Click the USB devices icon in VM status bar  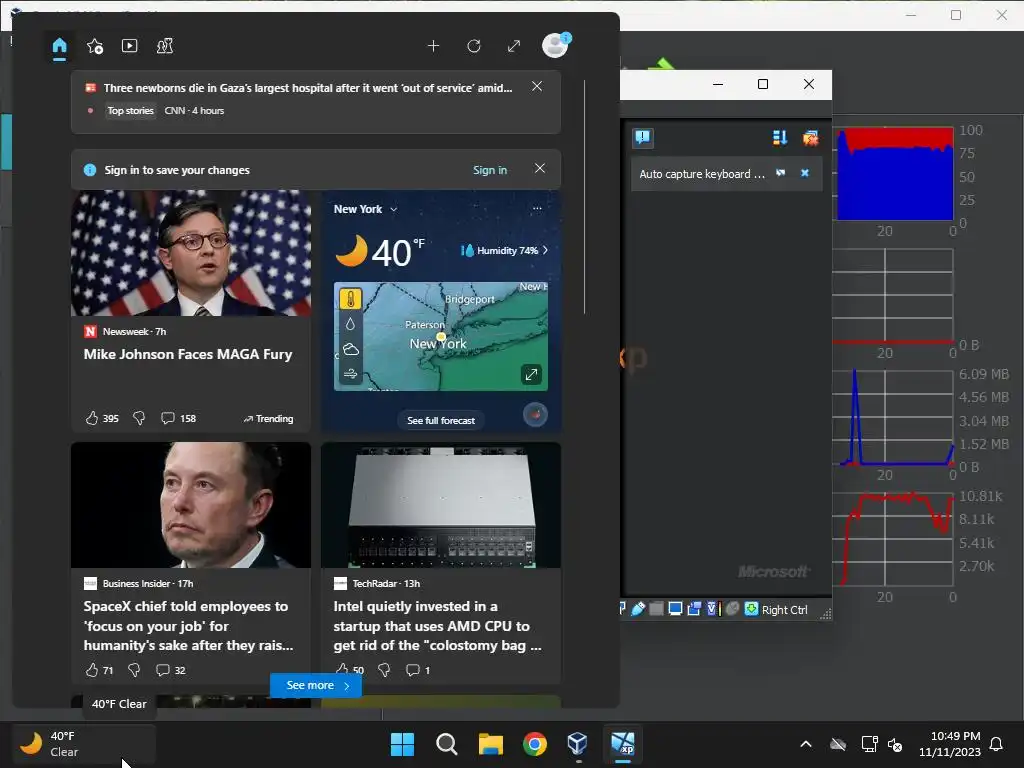[x=639, y=609]
